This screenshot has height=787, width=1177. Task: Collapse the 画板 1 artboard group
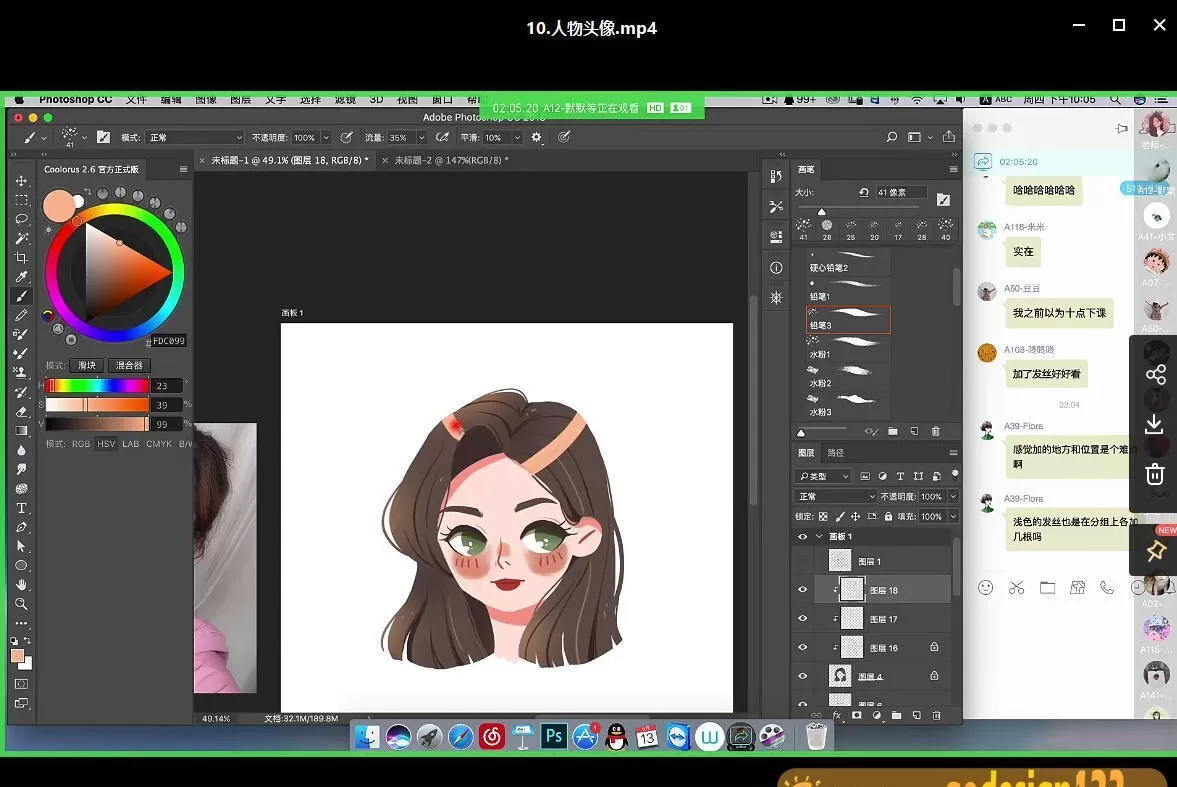(x=819, y=537)
